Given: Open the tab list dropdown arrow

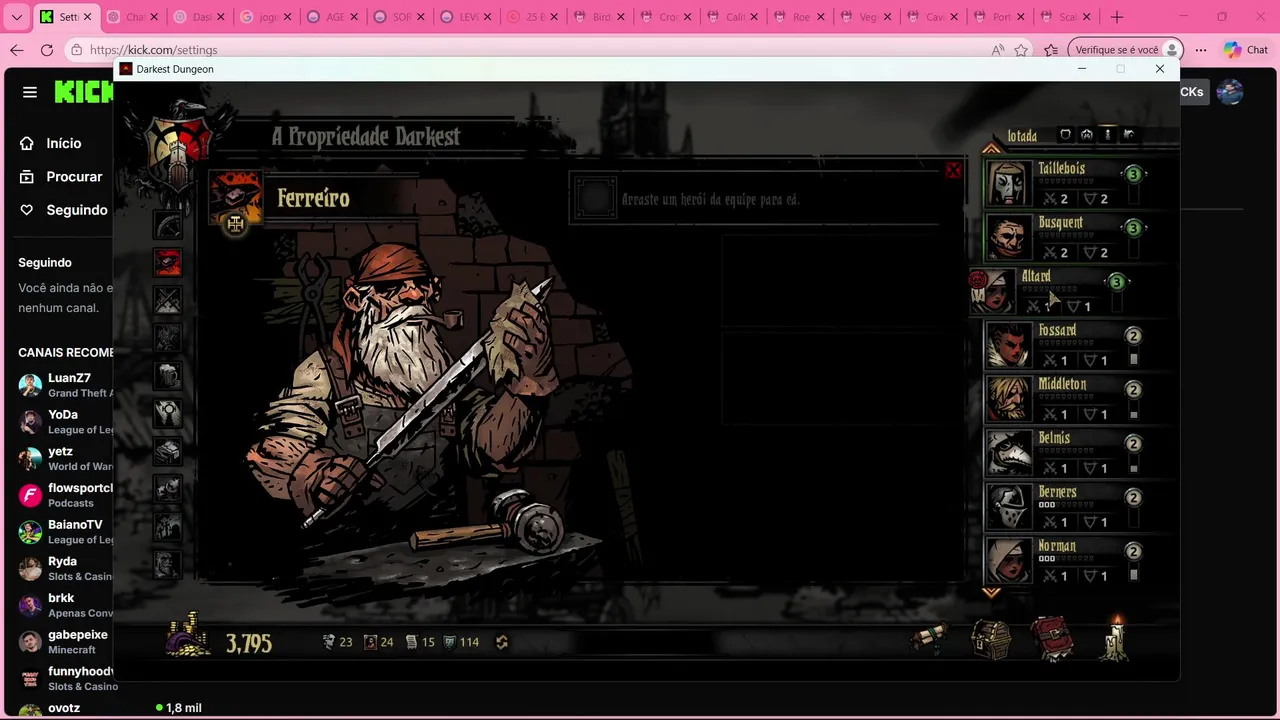Looking at the screenshot, I should click(x=16, y=17).
